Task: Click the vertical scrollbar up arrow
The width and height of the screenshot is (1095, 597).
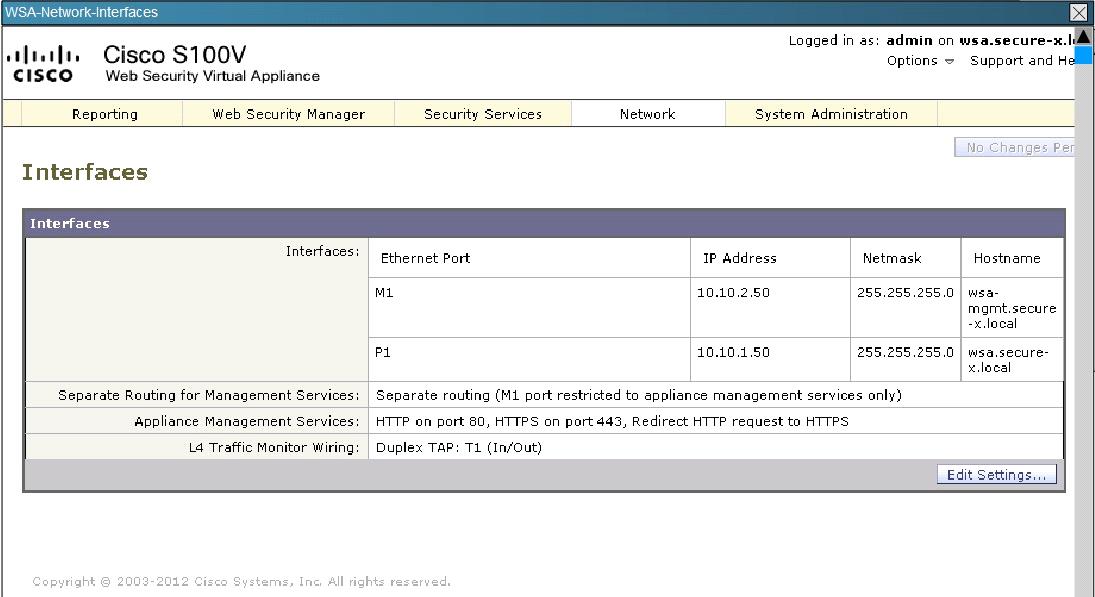Action: (1083, 36)
